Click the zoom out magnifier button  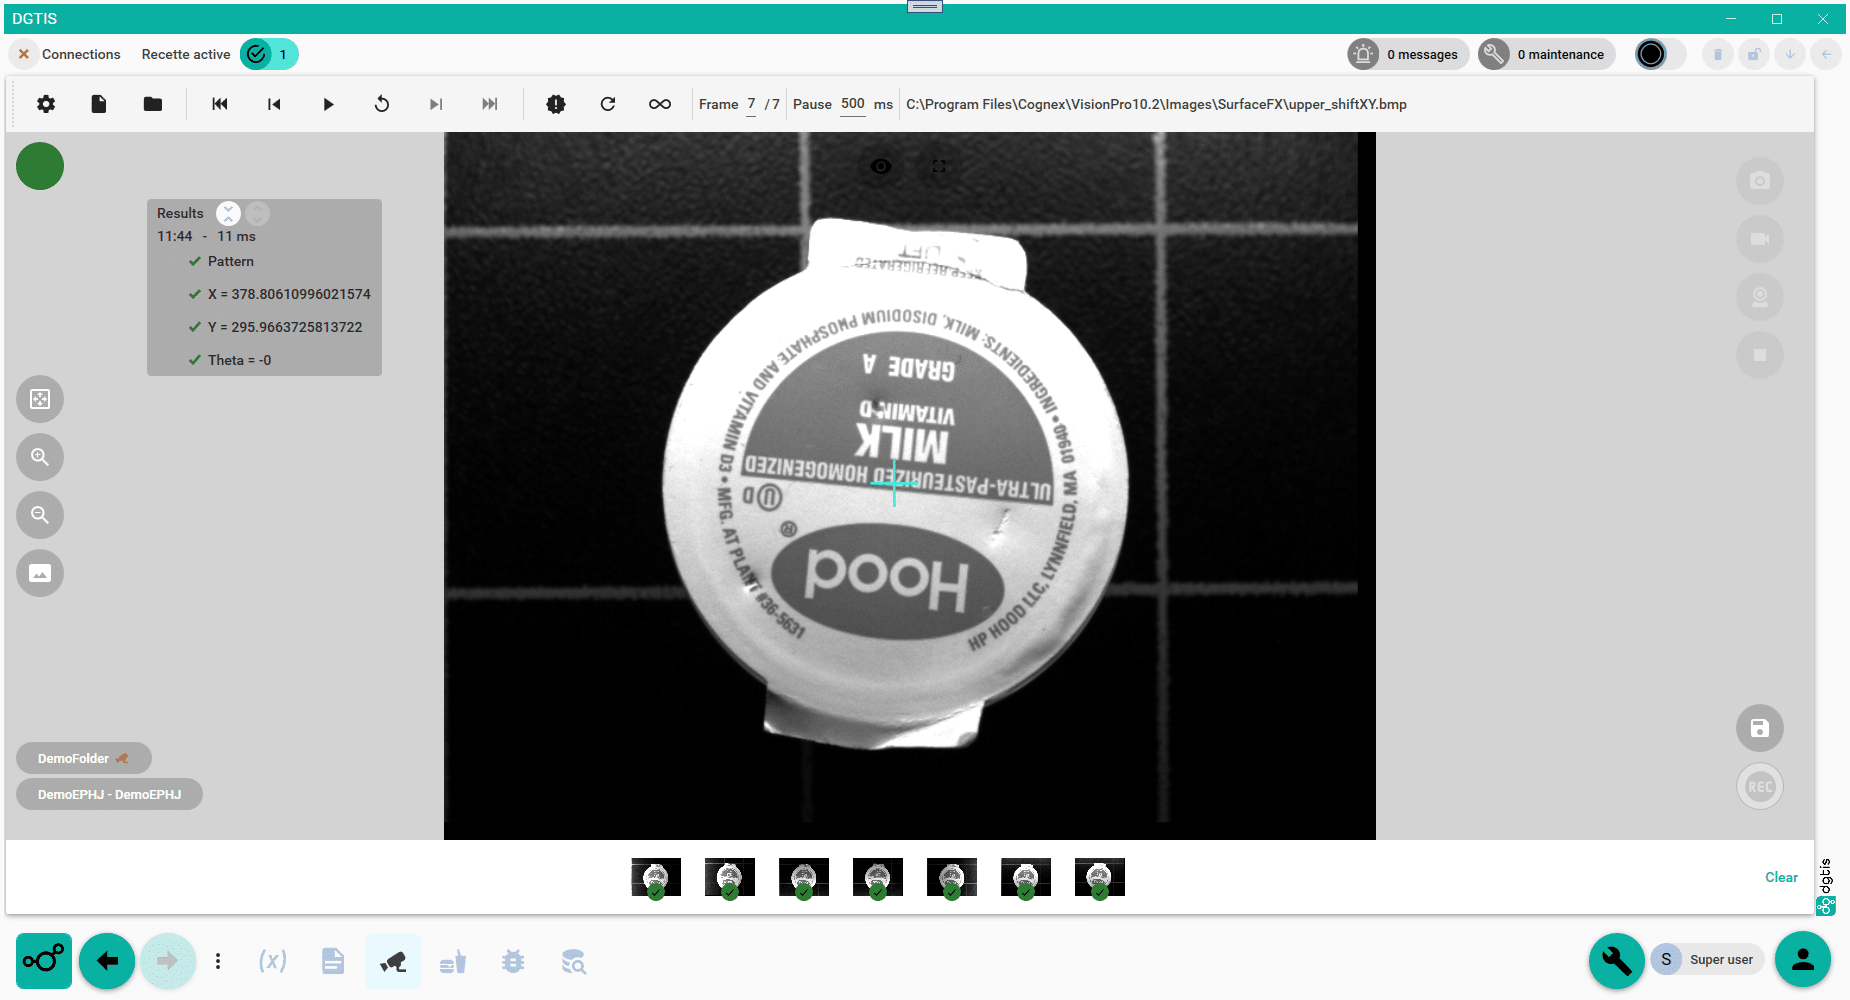40,515
